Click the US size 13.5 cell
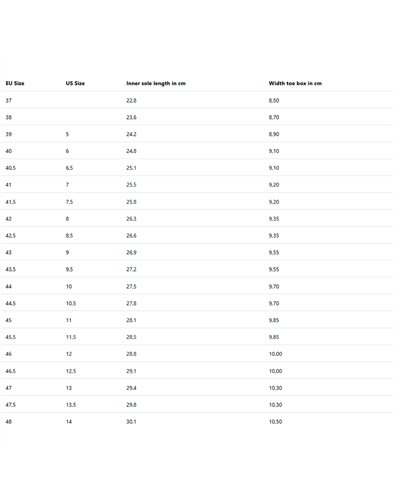Image resolution: width=400 pixels, height=500 pixels. 71,405
